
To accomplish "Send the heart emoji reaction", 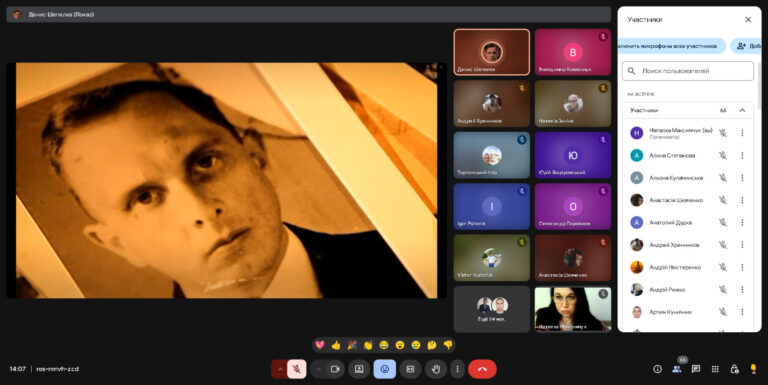I will tap(320, 345).
